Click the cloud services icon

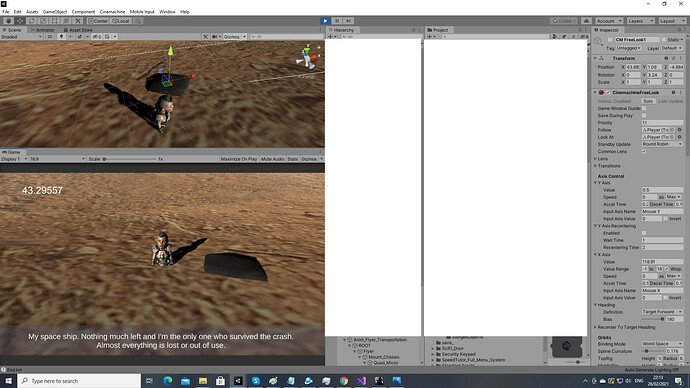586,21
